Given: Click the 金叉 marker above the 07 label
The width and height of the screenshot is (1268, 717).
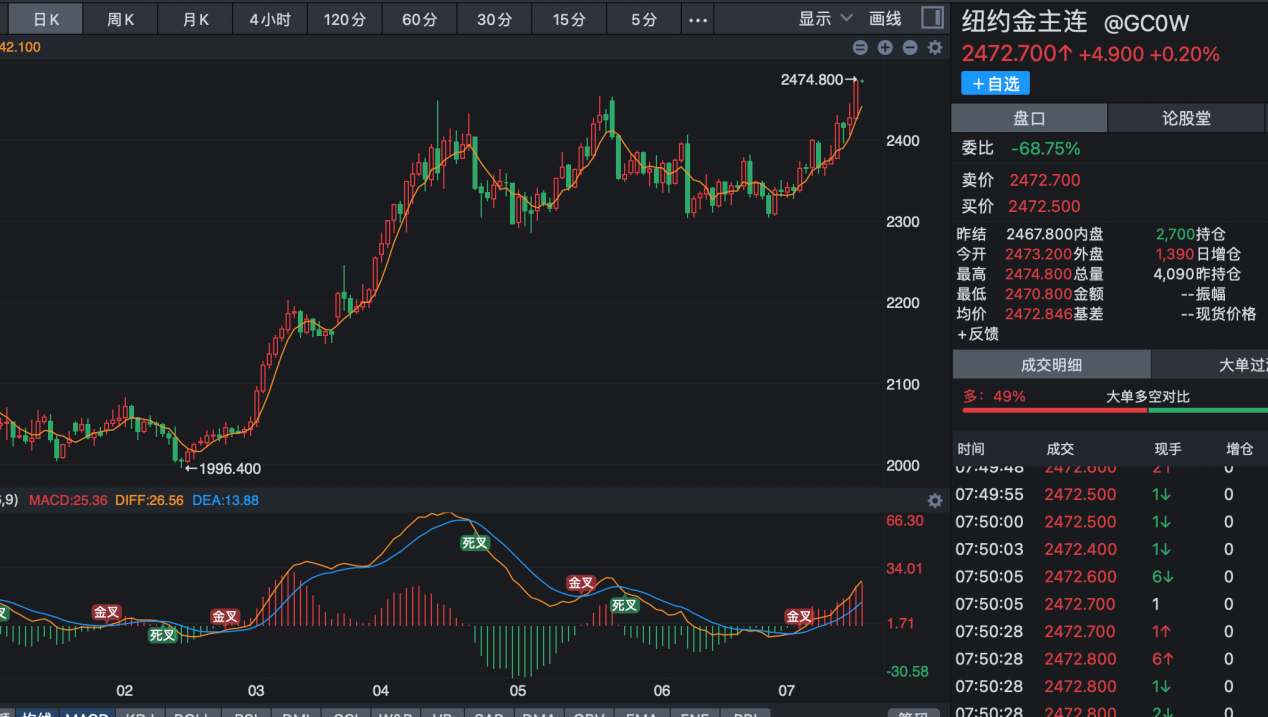Looking at the screenshot, I should [x=799, y=616].
